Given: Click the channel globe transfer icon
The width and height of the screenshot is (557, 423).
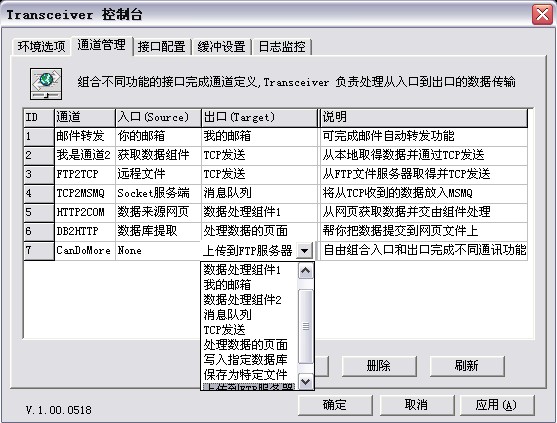Looking at the screenshot, I should click(x=46, y=84).
